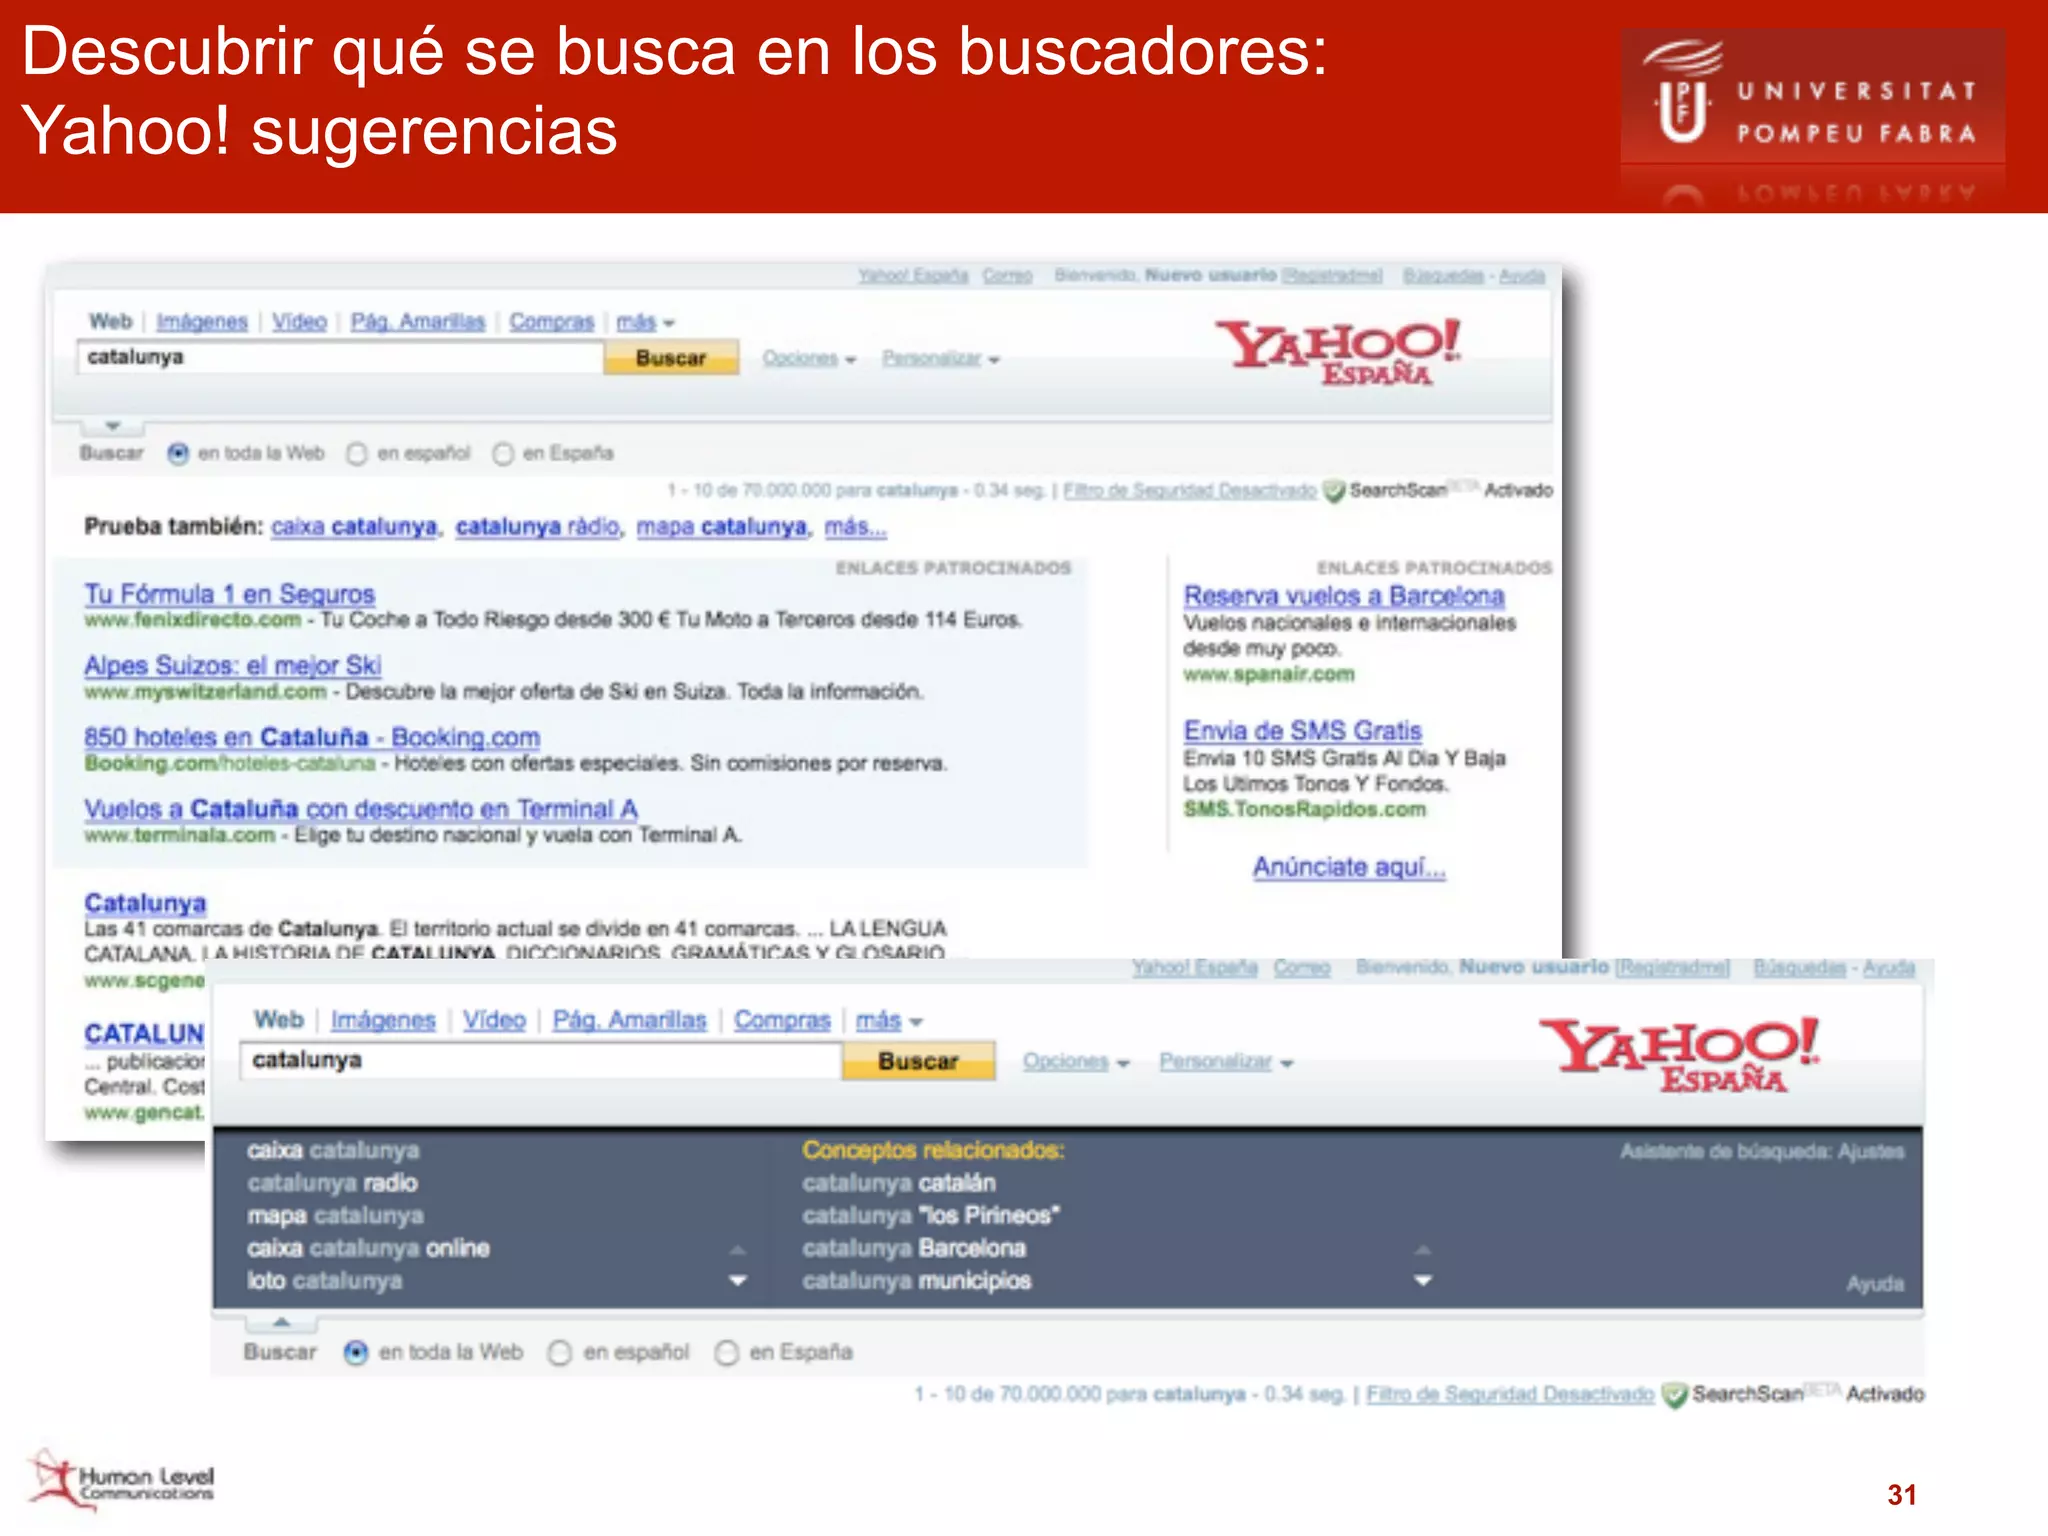Image resolution: width=2048 pixels, height=1536 pixels.
Task: Expand search assistant tab in upper window
Action: pos(113,427)
